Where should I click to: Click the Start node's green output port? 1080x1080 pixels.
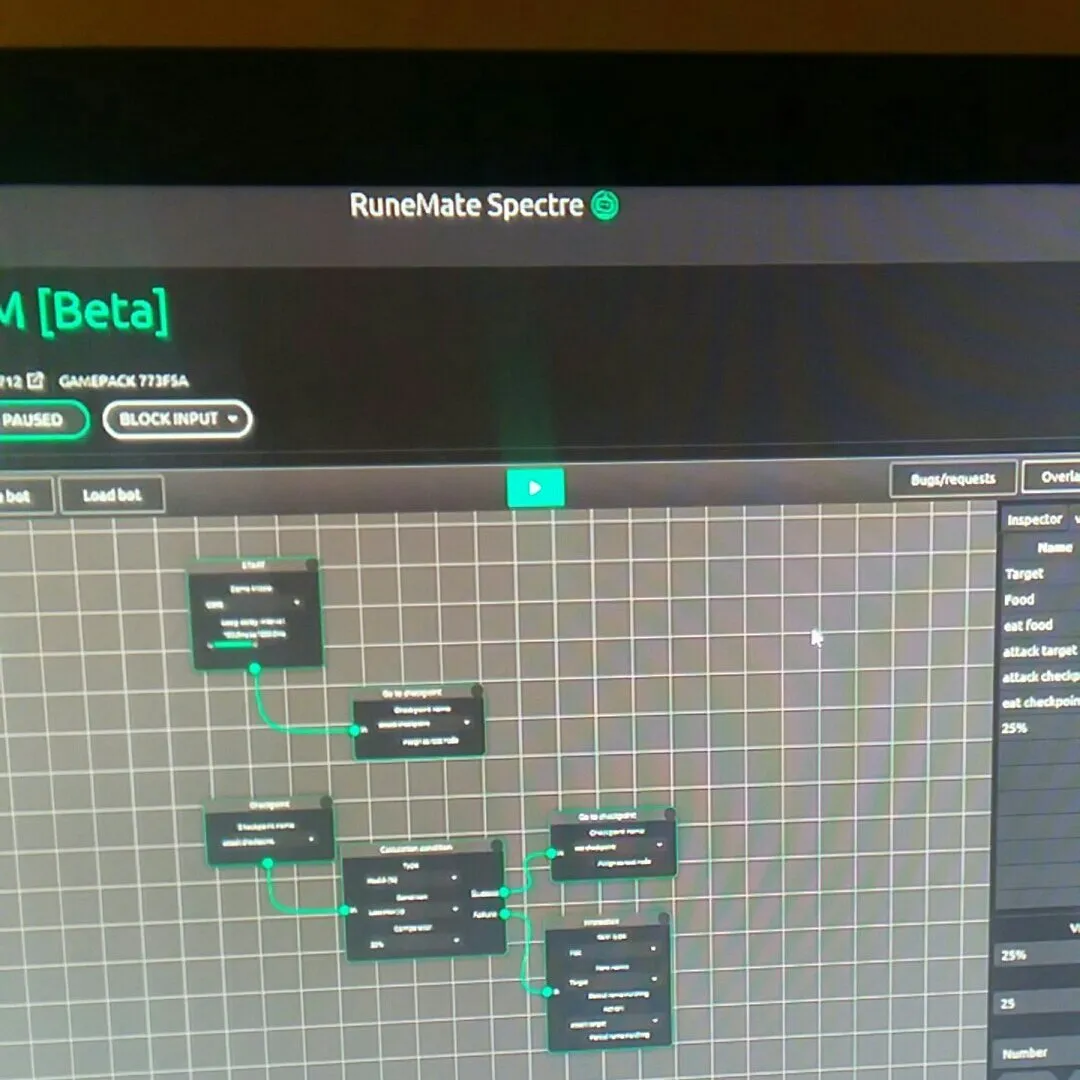(254, 668)
